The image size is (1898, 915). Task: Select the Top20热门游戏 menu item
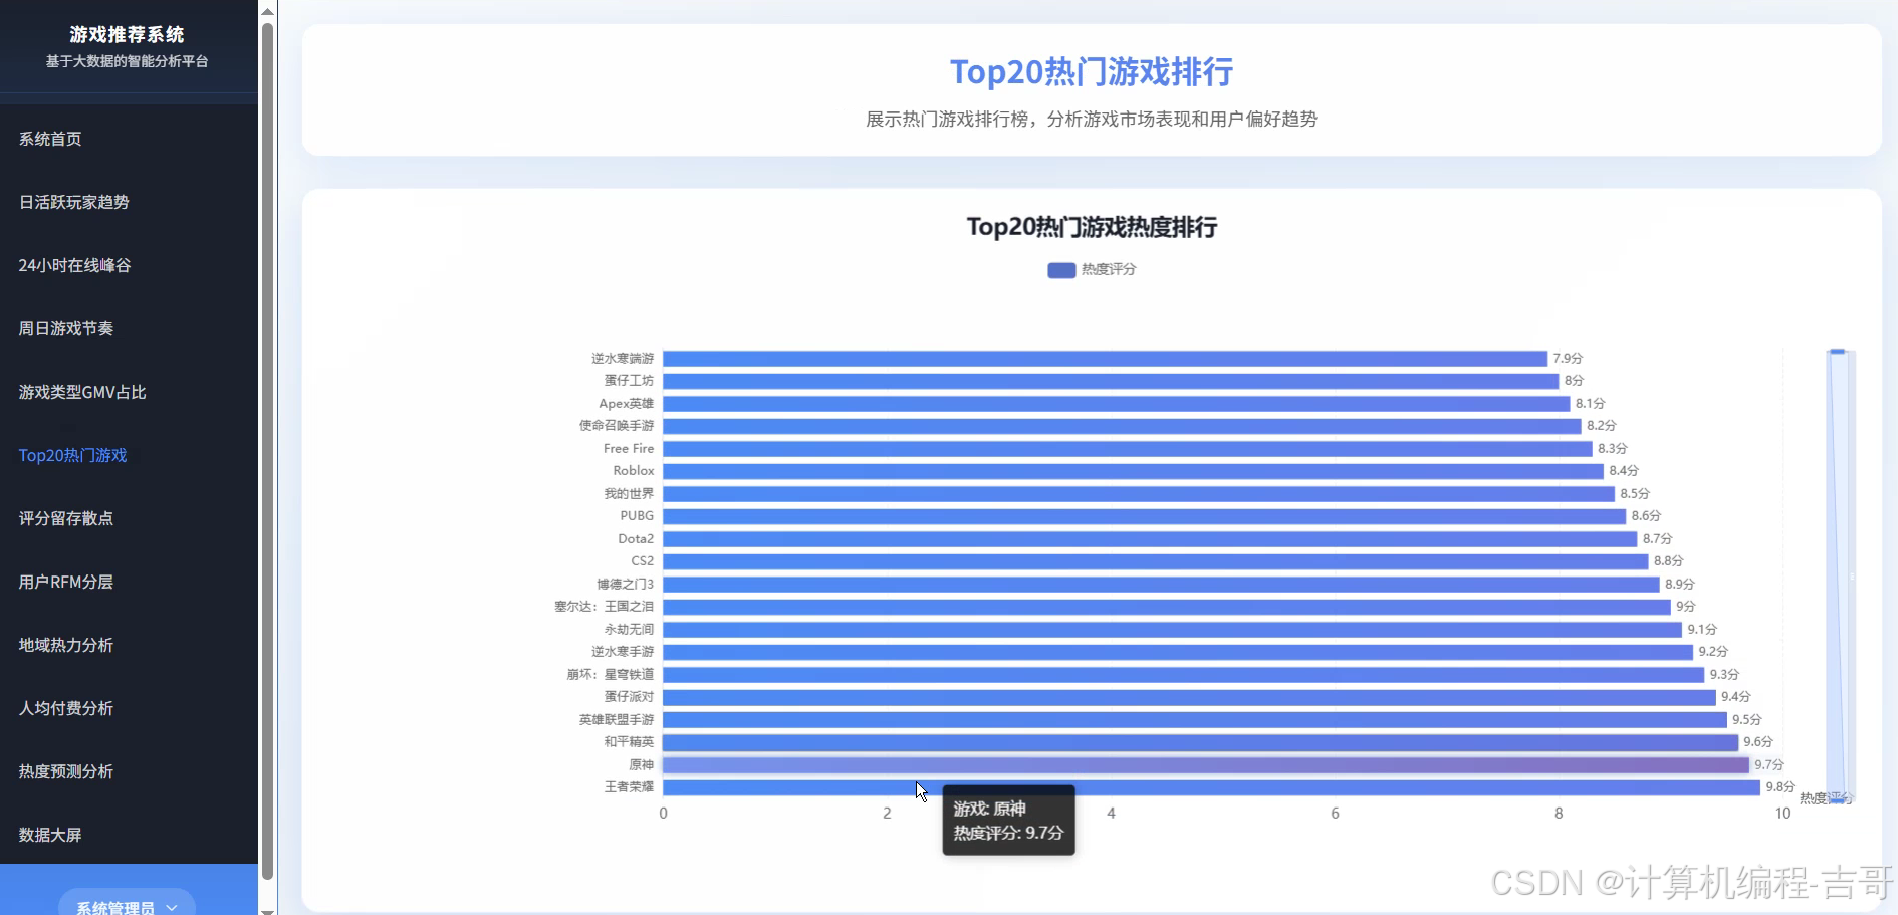[73, 455]
